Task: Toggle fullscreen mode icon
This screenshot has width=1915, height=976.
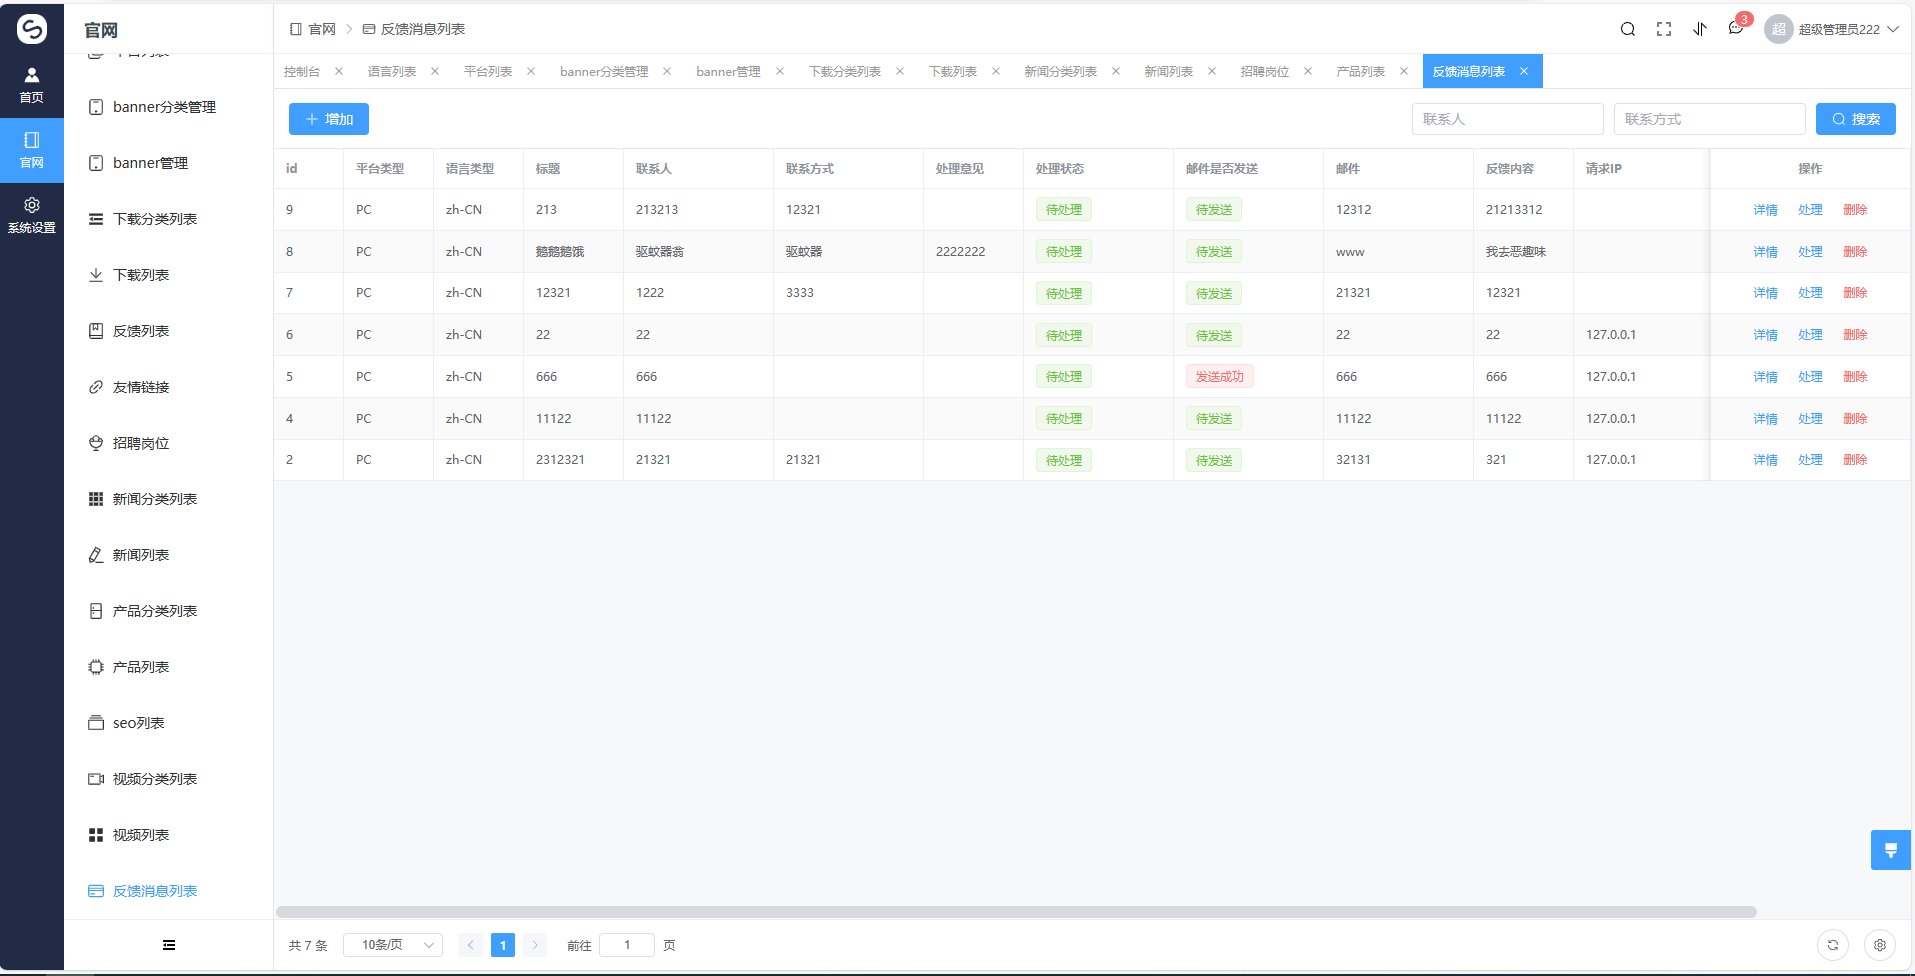Action: click(x=1664, y=29)
